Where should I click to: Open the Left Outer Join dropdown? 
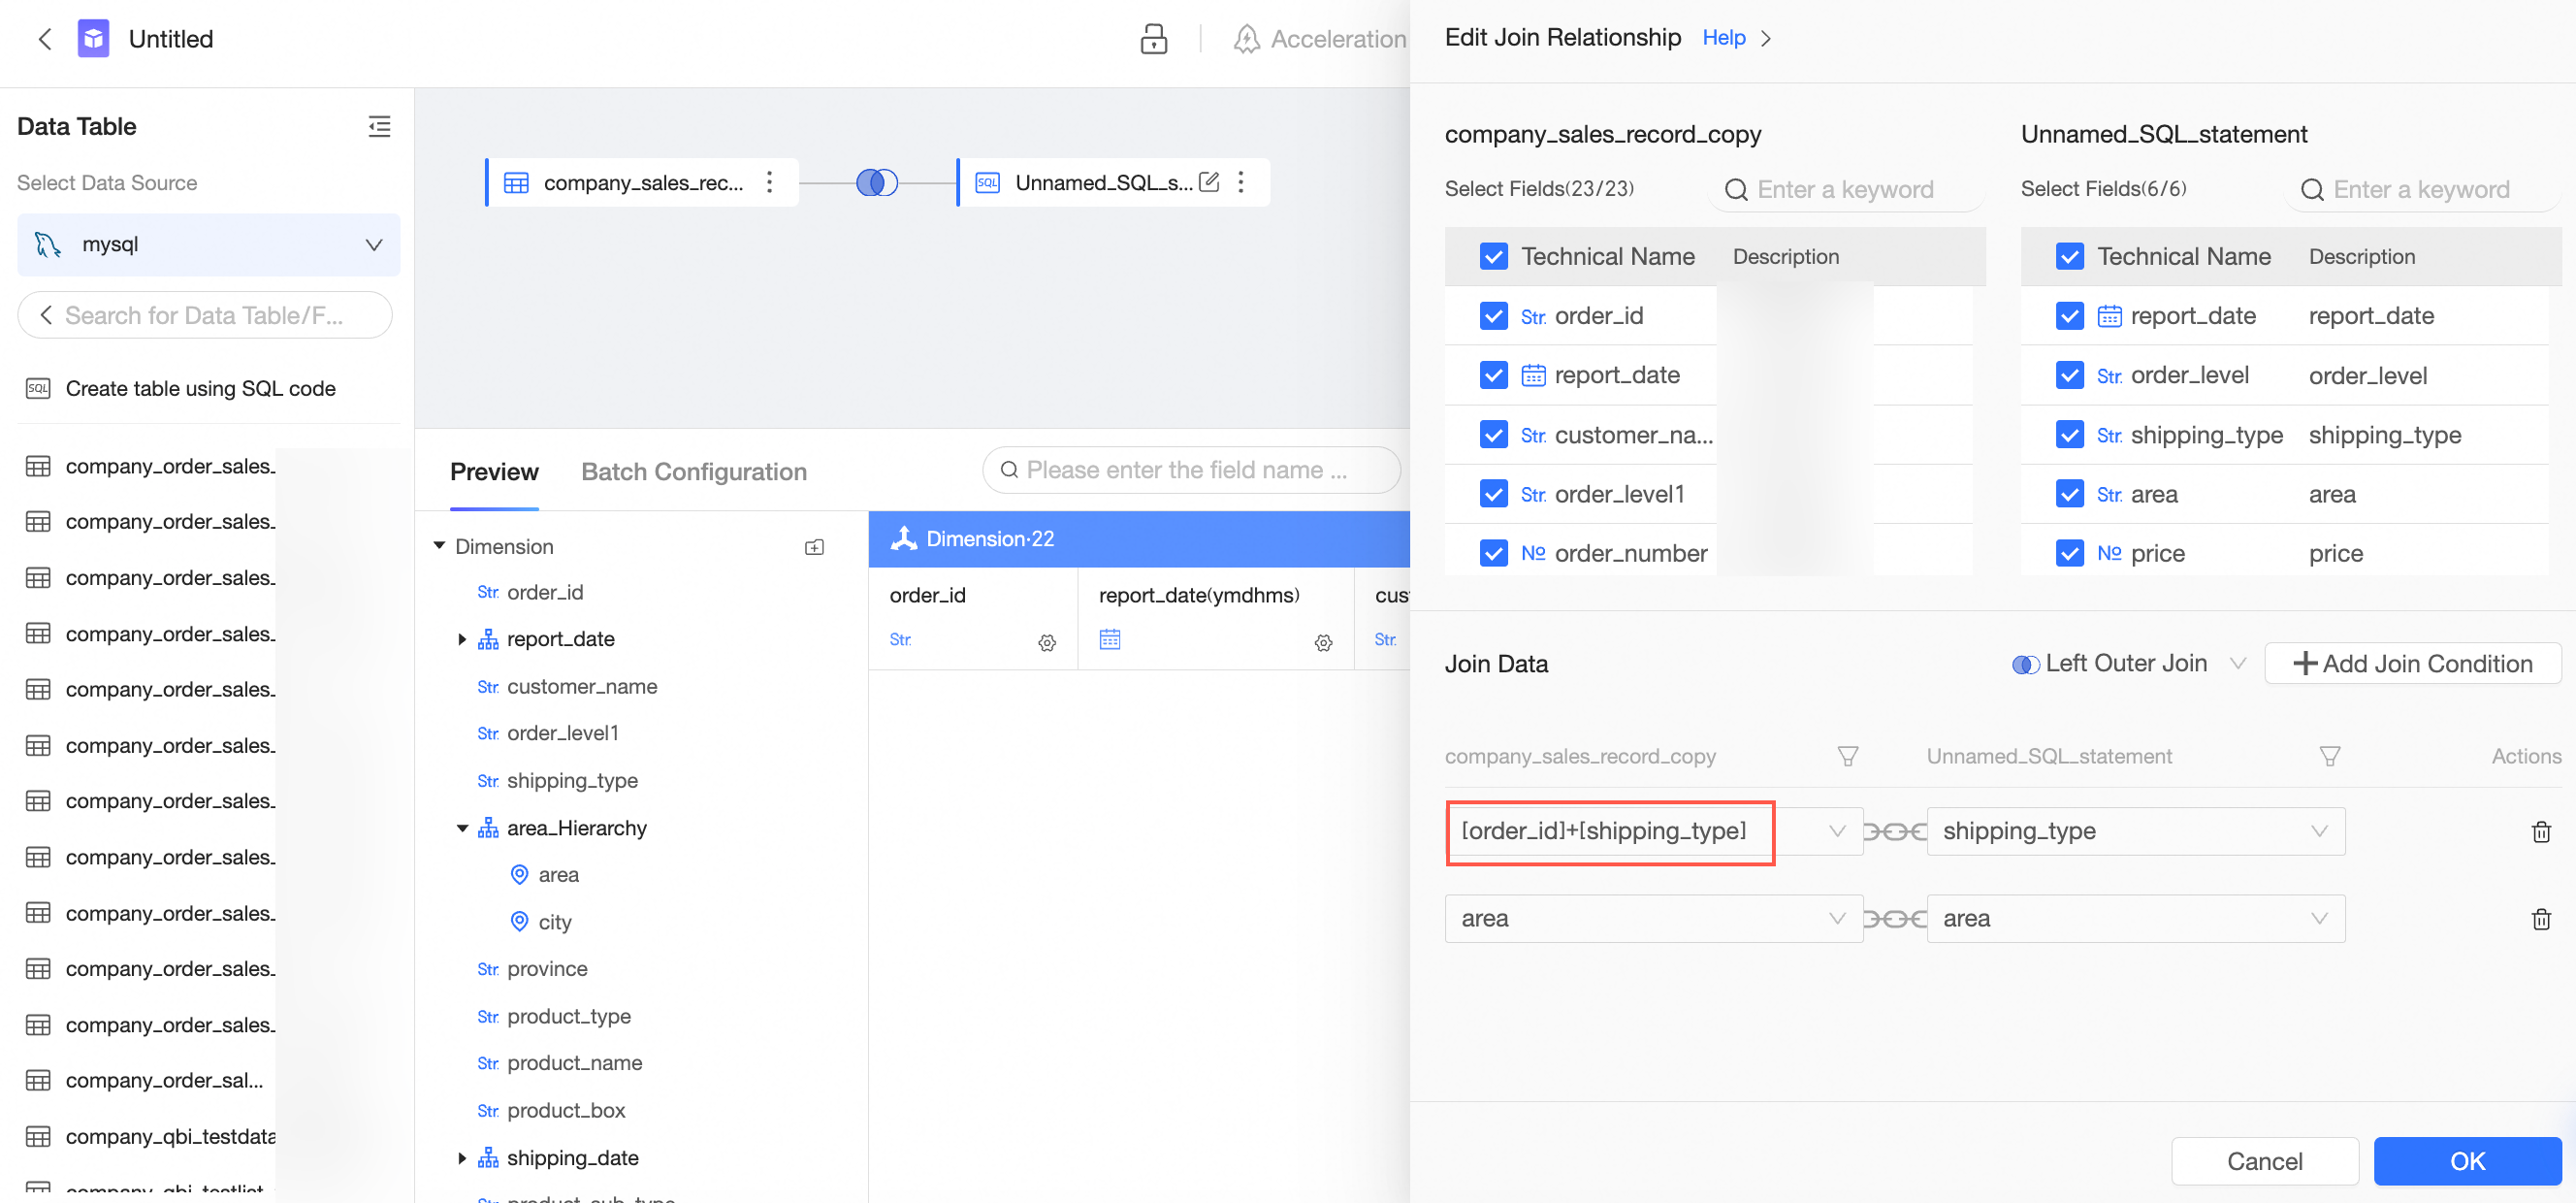click(x=2128, y=663)
